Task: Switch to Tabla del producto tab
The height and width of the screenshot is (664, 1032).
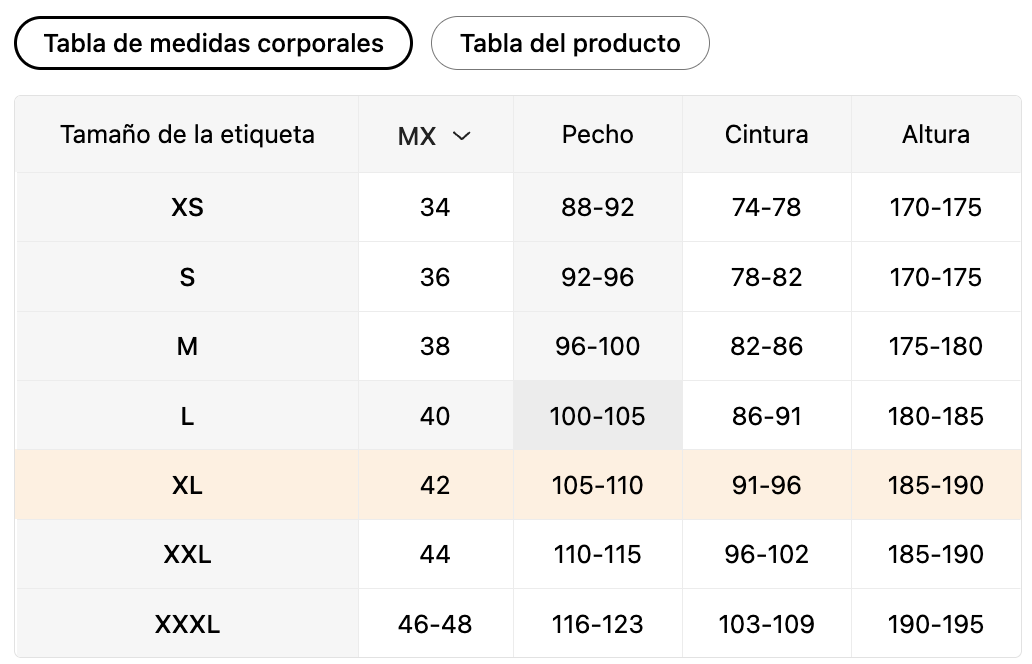Action: [x=570, y=43]
